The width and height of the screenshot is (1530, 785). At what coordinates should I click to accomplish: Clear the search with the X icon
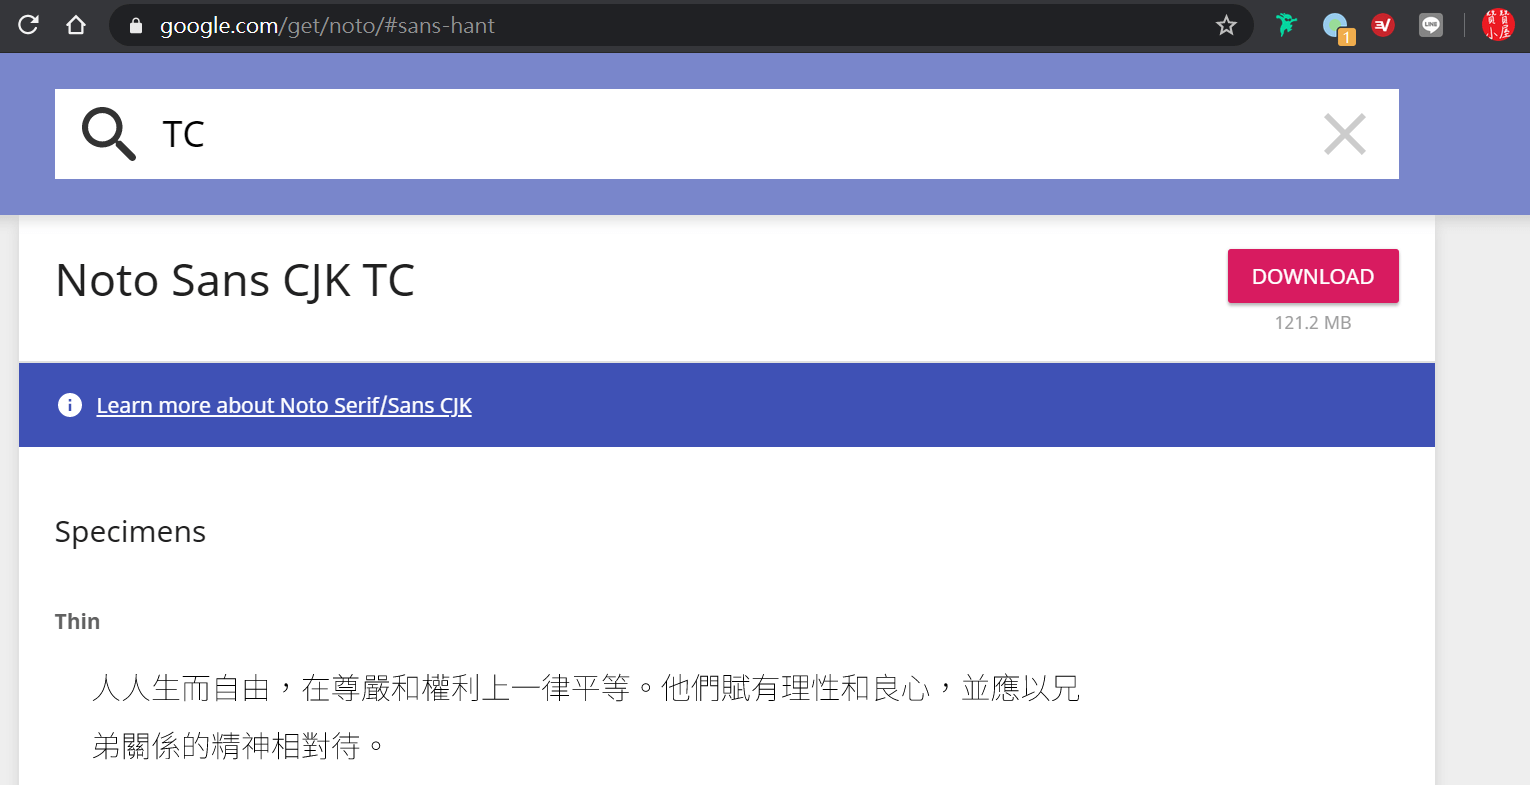(x=1345, y=134)
